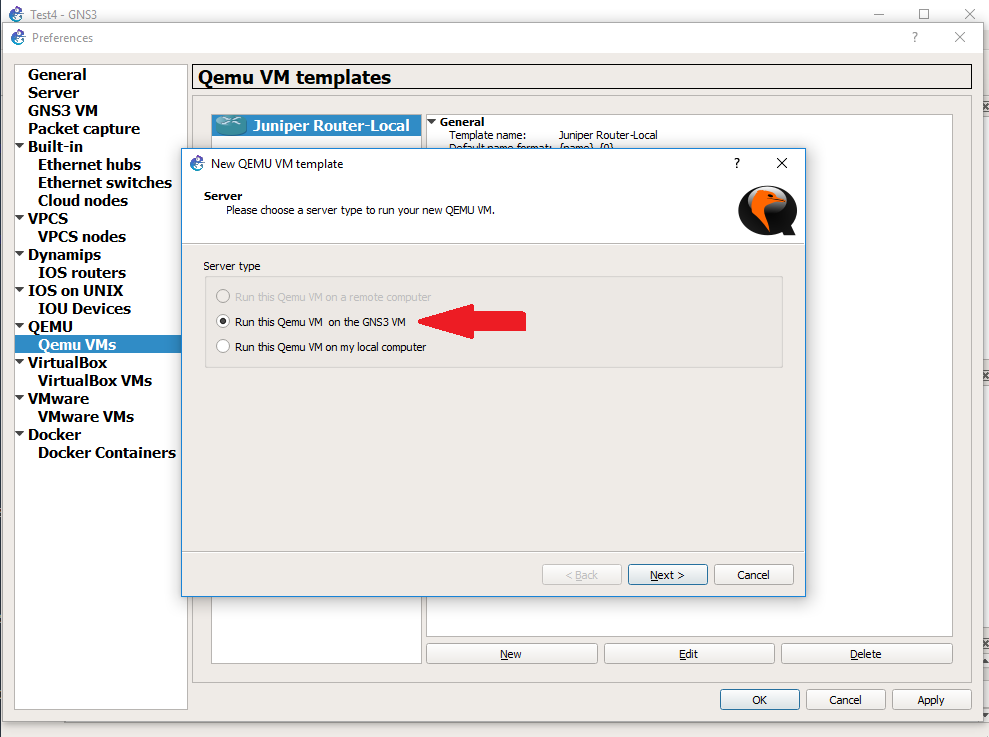
Task: Collapse the VPCS tree section
Action: (20, 218)
